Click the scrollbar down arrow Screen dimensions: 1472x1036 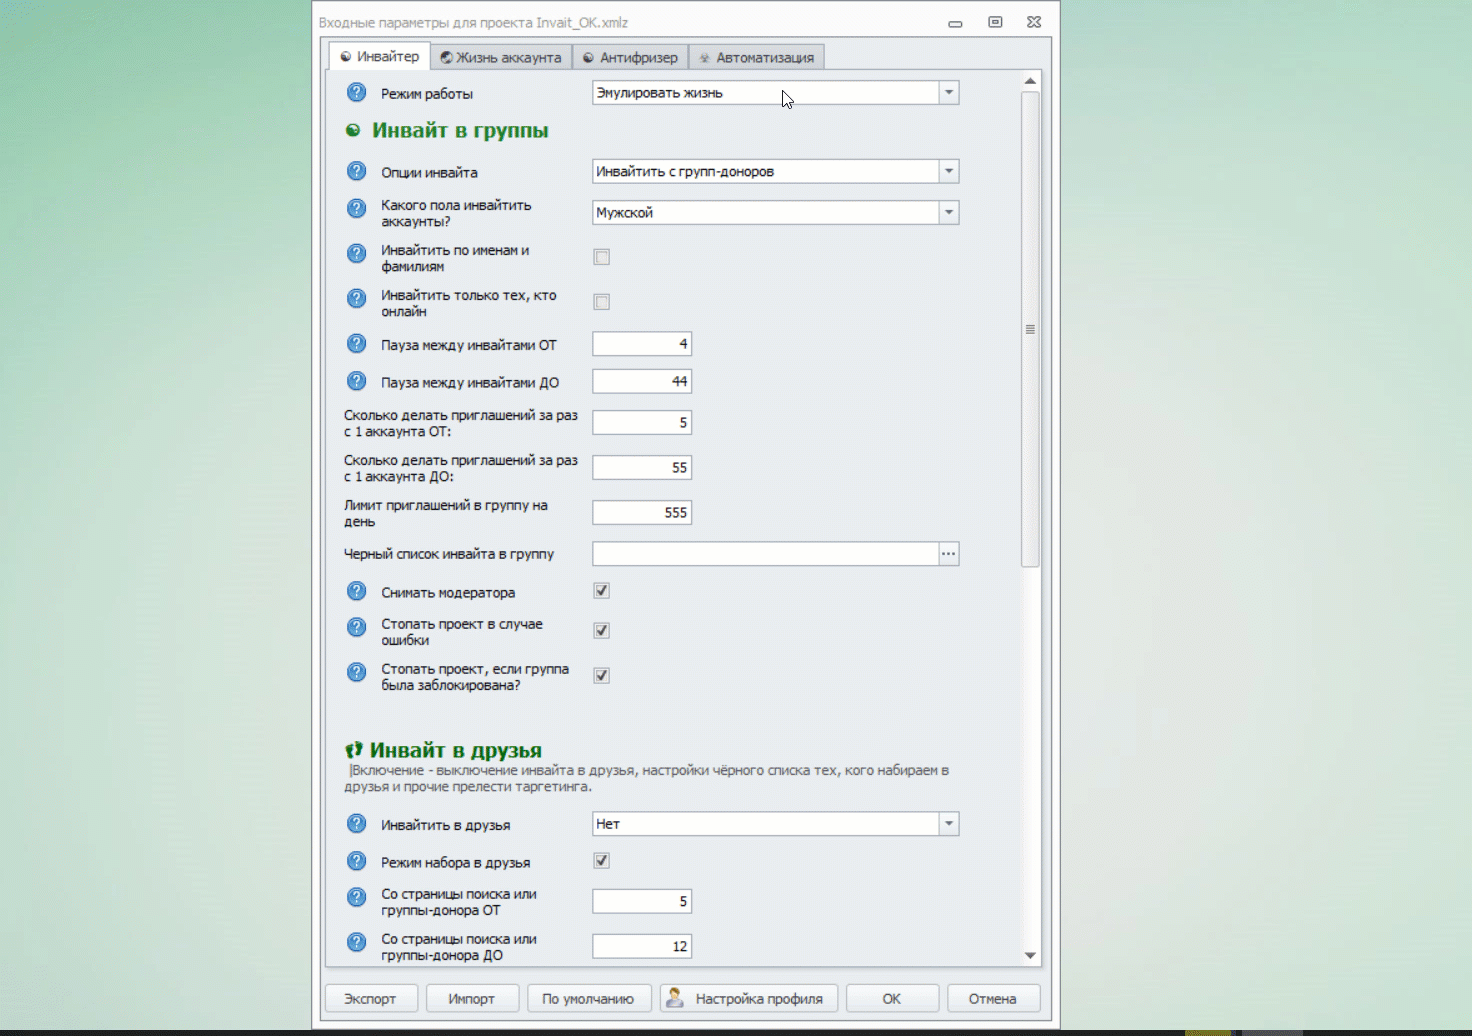point(1030,955)
